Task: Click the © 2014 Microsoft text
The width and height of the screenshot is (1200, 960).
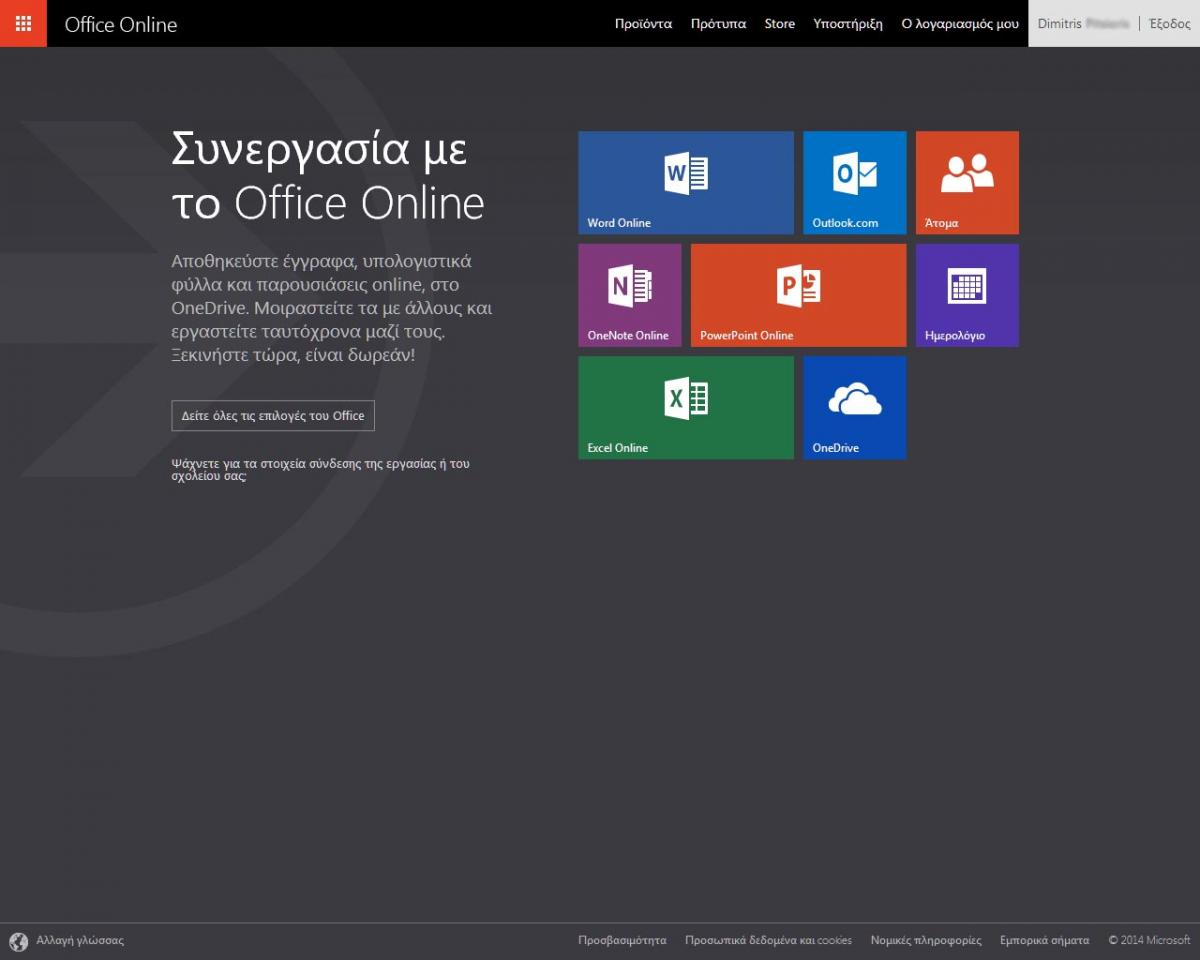Action: click(1149, 941)
